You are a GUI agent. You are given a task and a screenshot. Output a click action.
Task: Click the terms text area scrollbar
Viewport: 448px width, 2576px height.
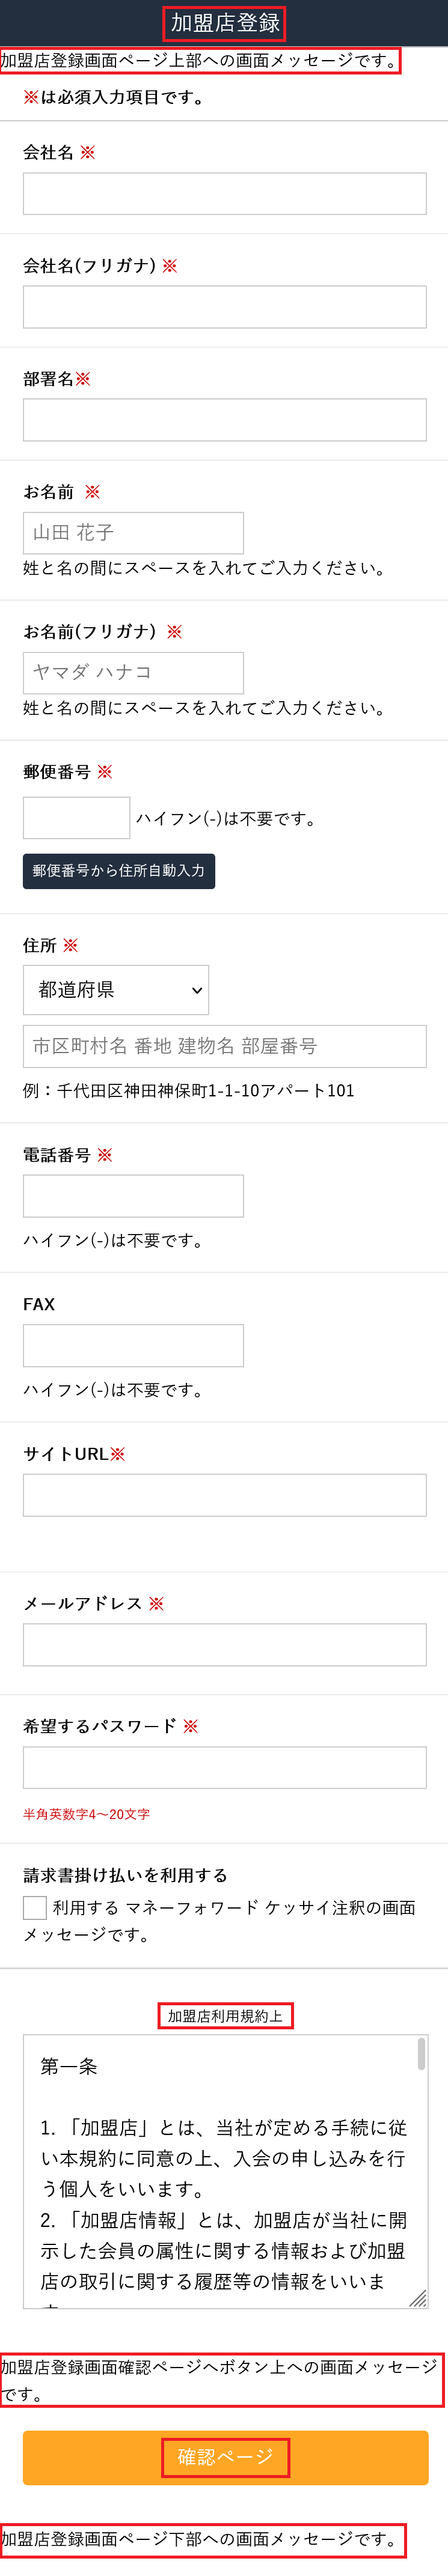tap(421, 2055)
